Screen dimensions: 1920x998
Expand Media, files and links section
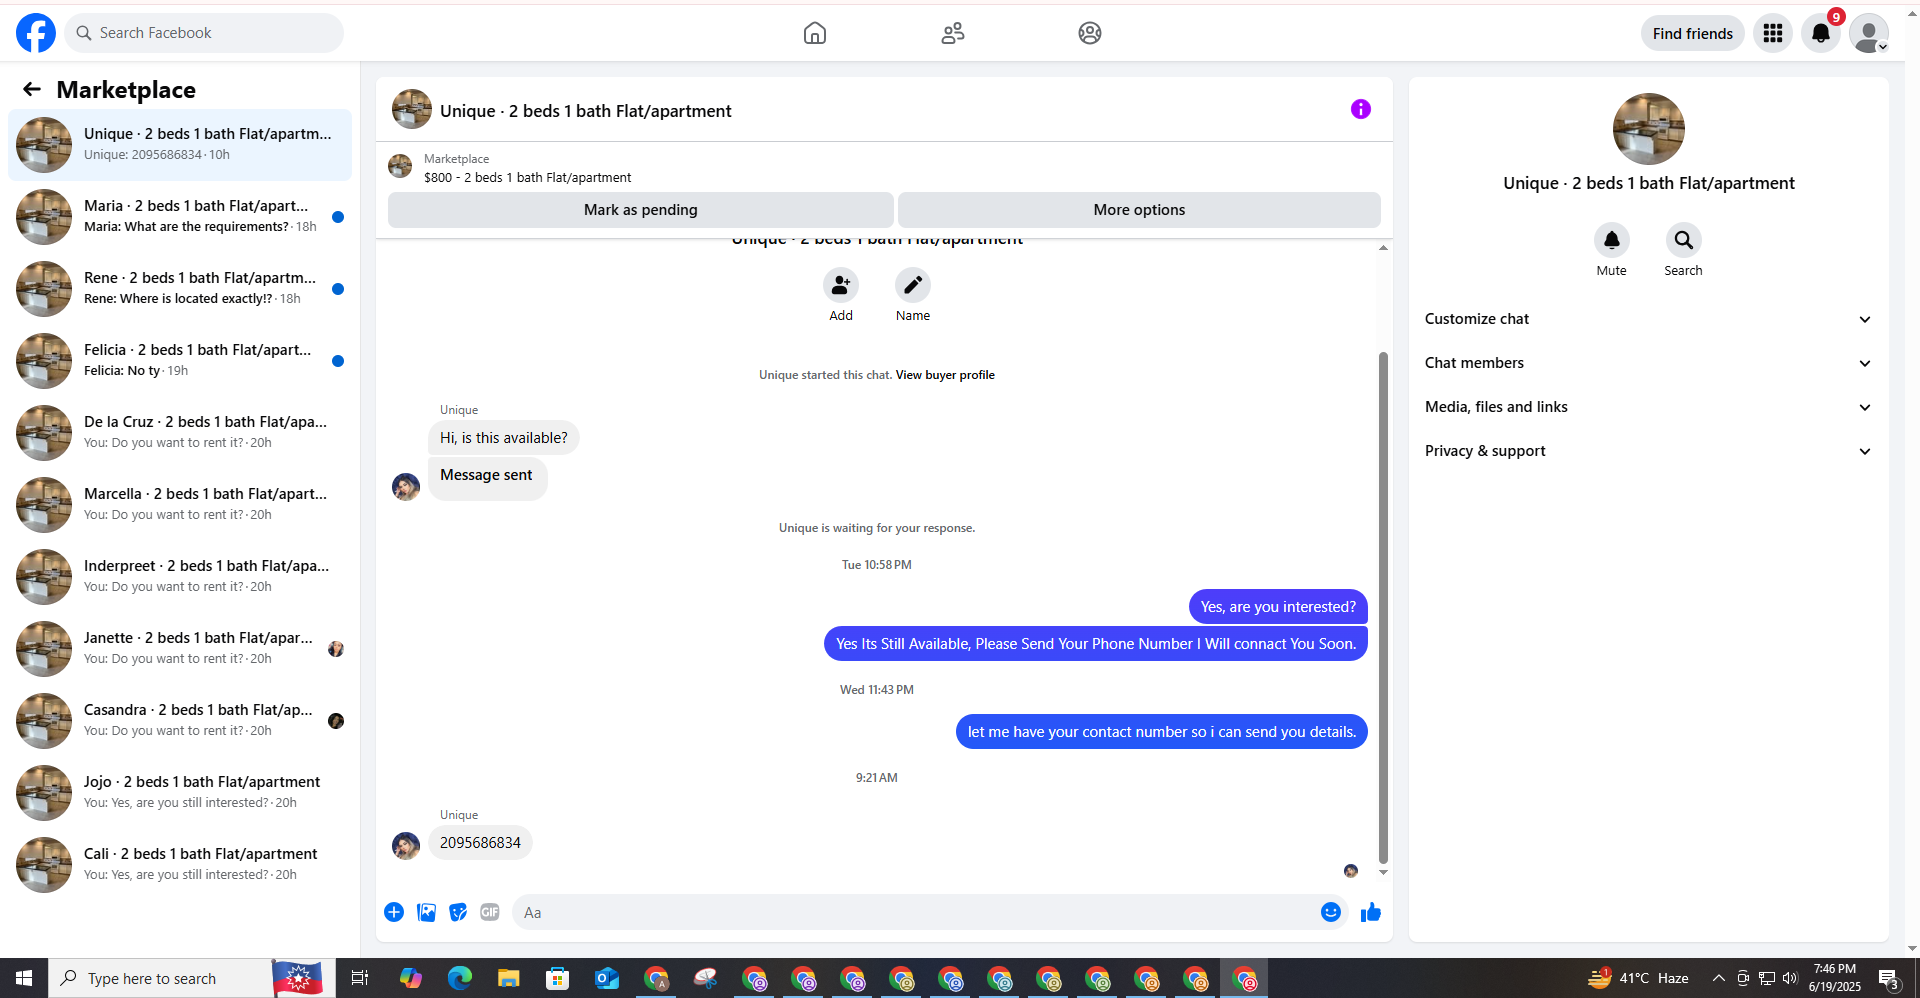click(1649, 407)
